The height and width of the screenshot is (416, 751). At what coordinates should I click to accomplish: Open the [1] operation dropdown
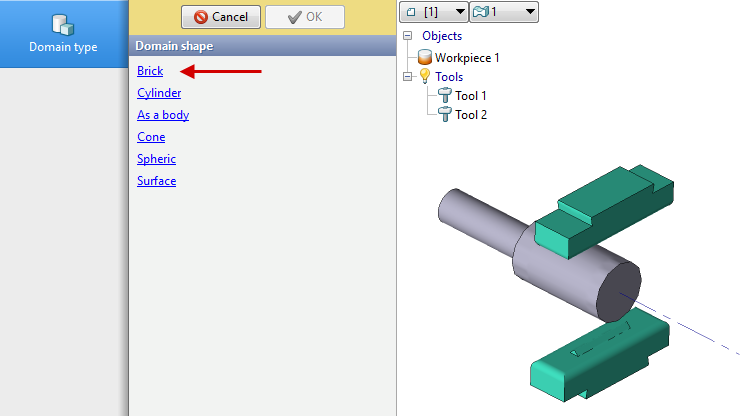pyautogui.click(x=433, y=12)
